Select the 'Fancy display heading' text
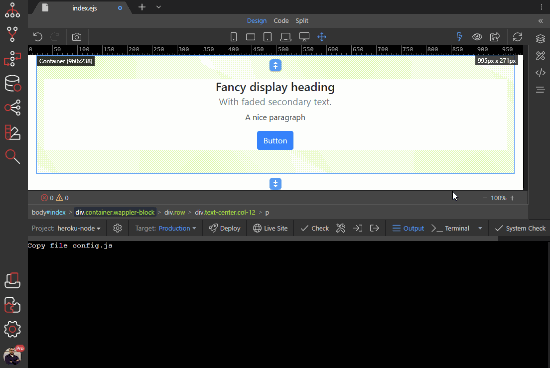This screenshot has height=368, width=550. point(275,87)
